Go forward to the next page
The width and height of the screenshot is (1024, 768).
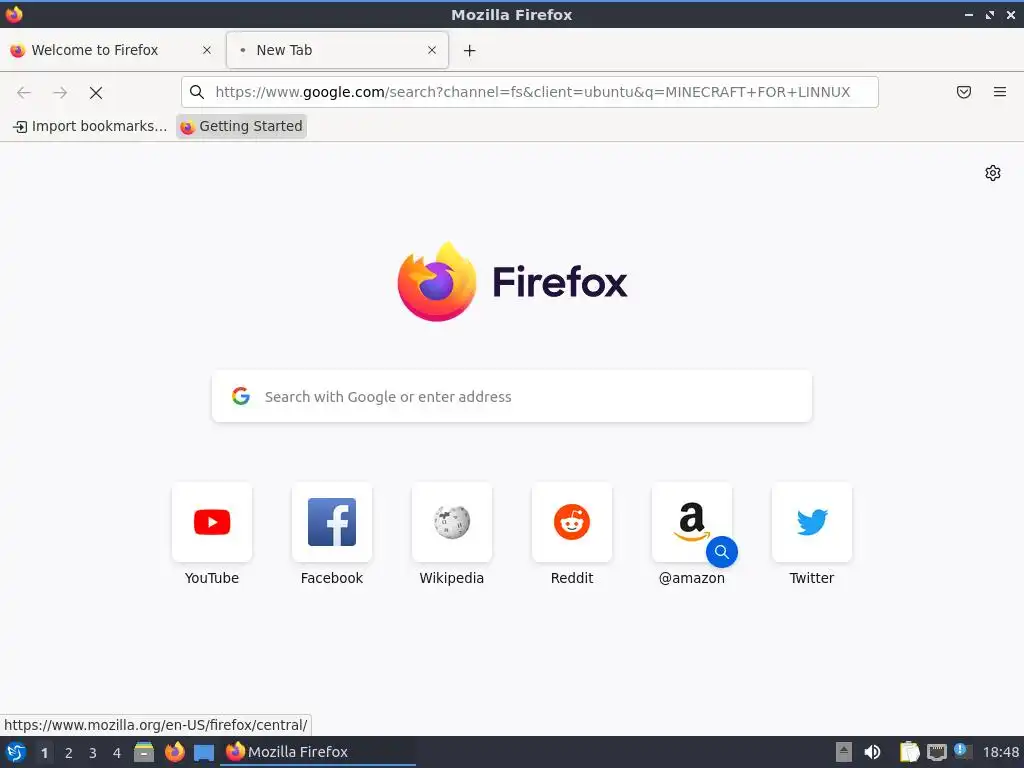pyautogui.click(x=60, y=93)
